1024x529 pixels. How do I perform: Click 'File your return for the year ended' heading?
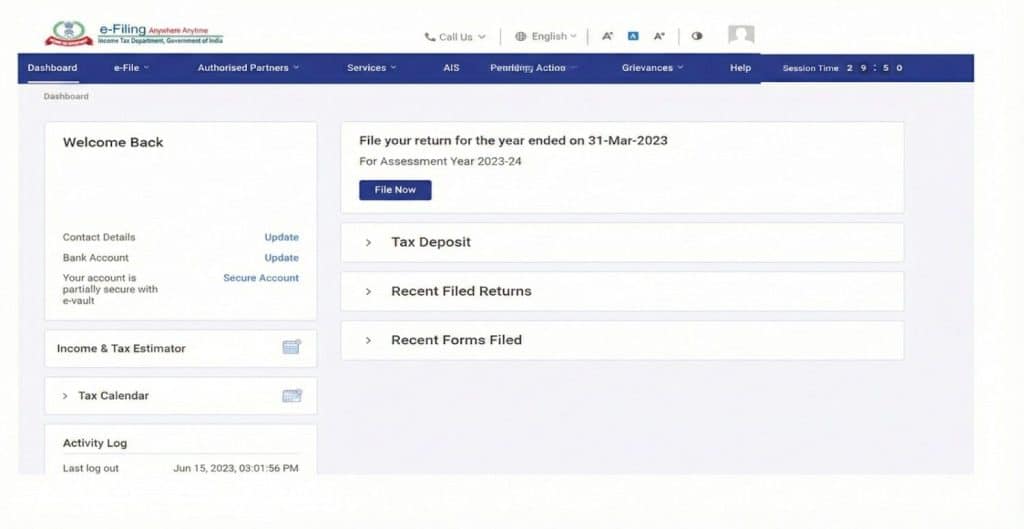pos(513,140)
